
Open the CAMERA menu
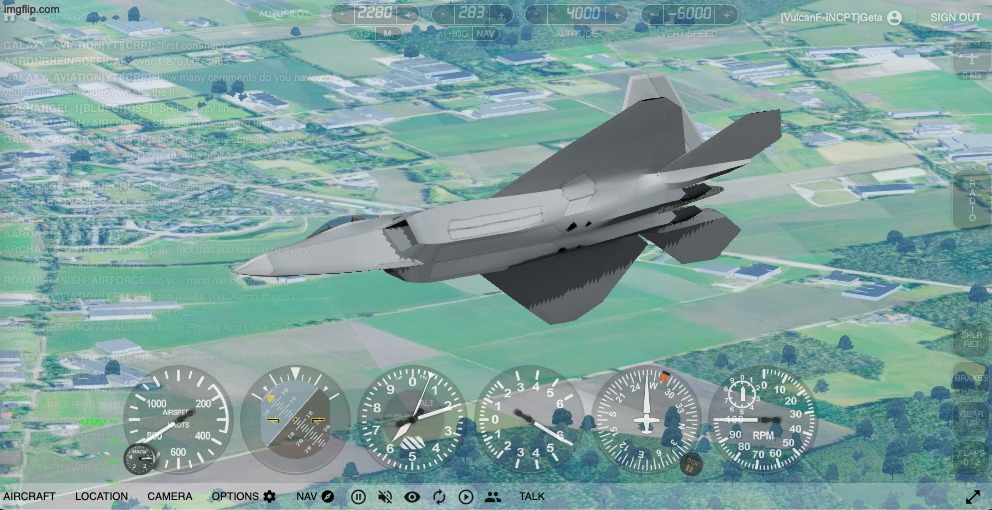(170, 496)
